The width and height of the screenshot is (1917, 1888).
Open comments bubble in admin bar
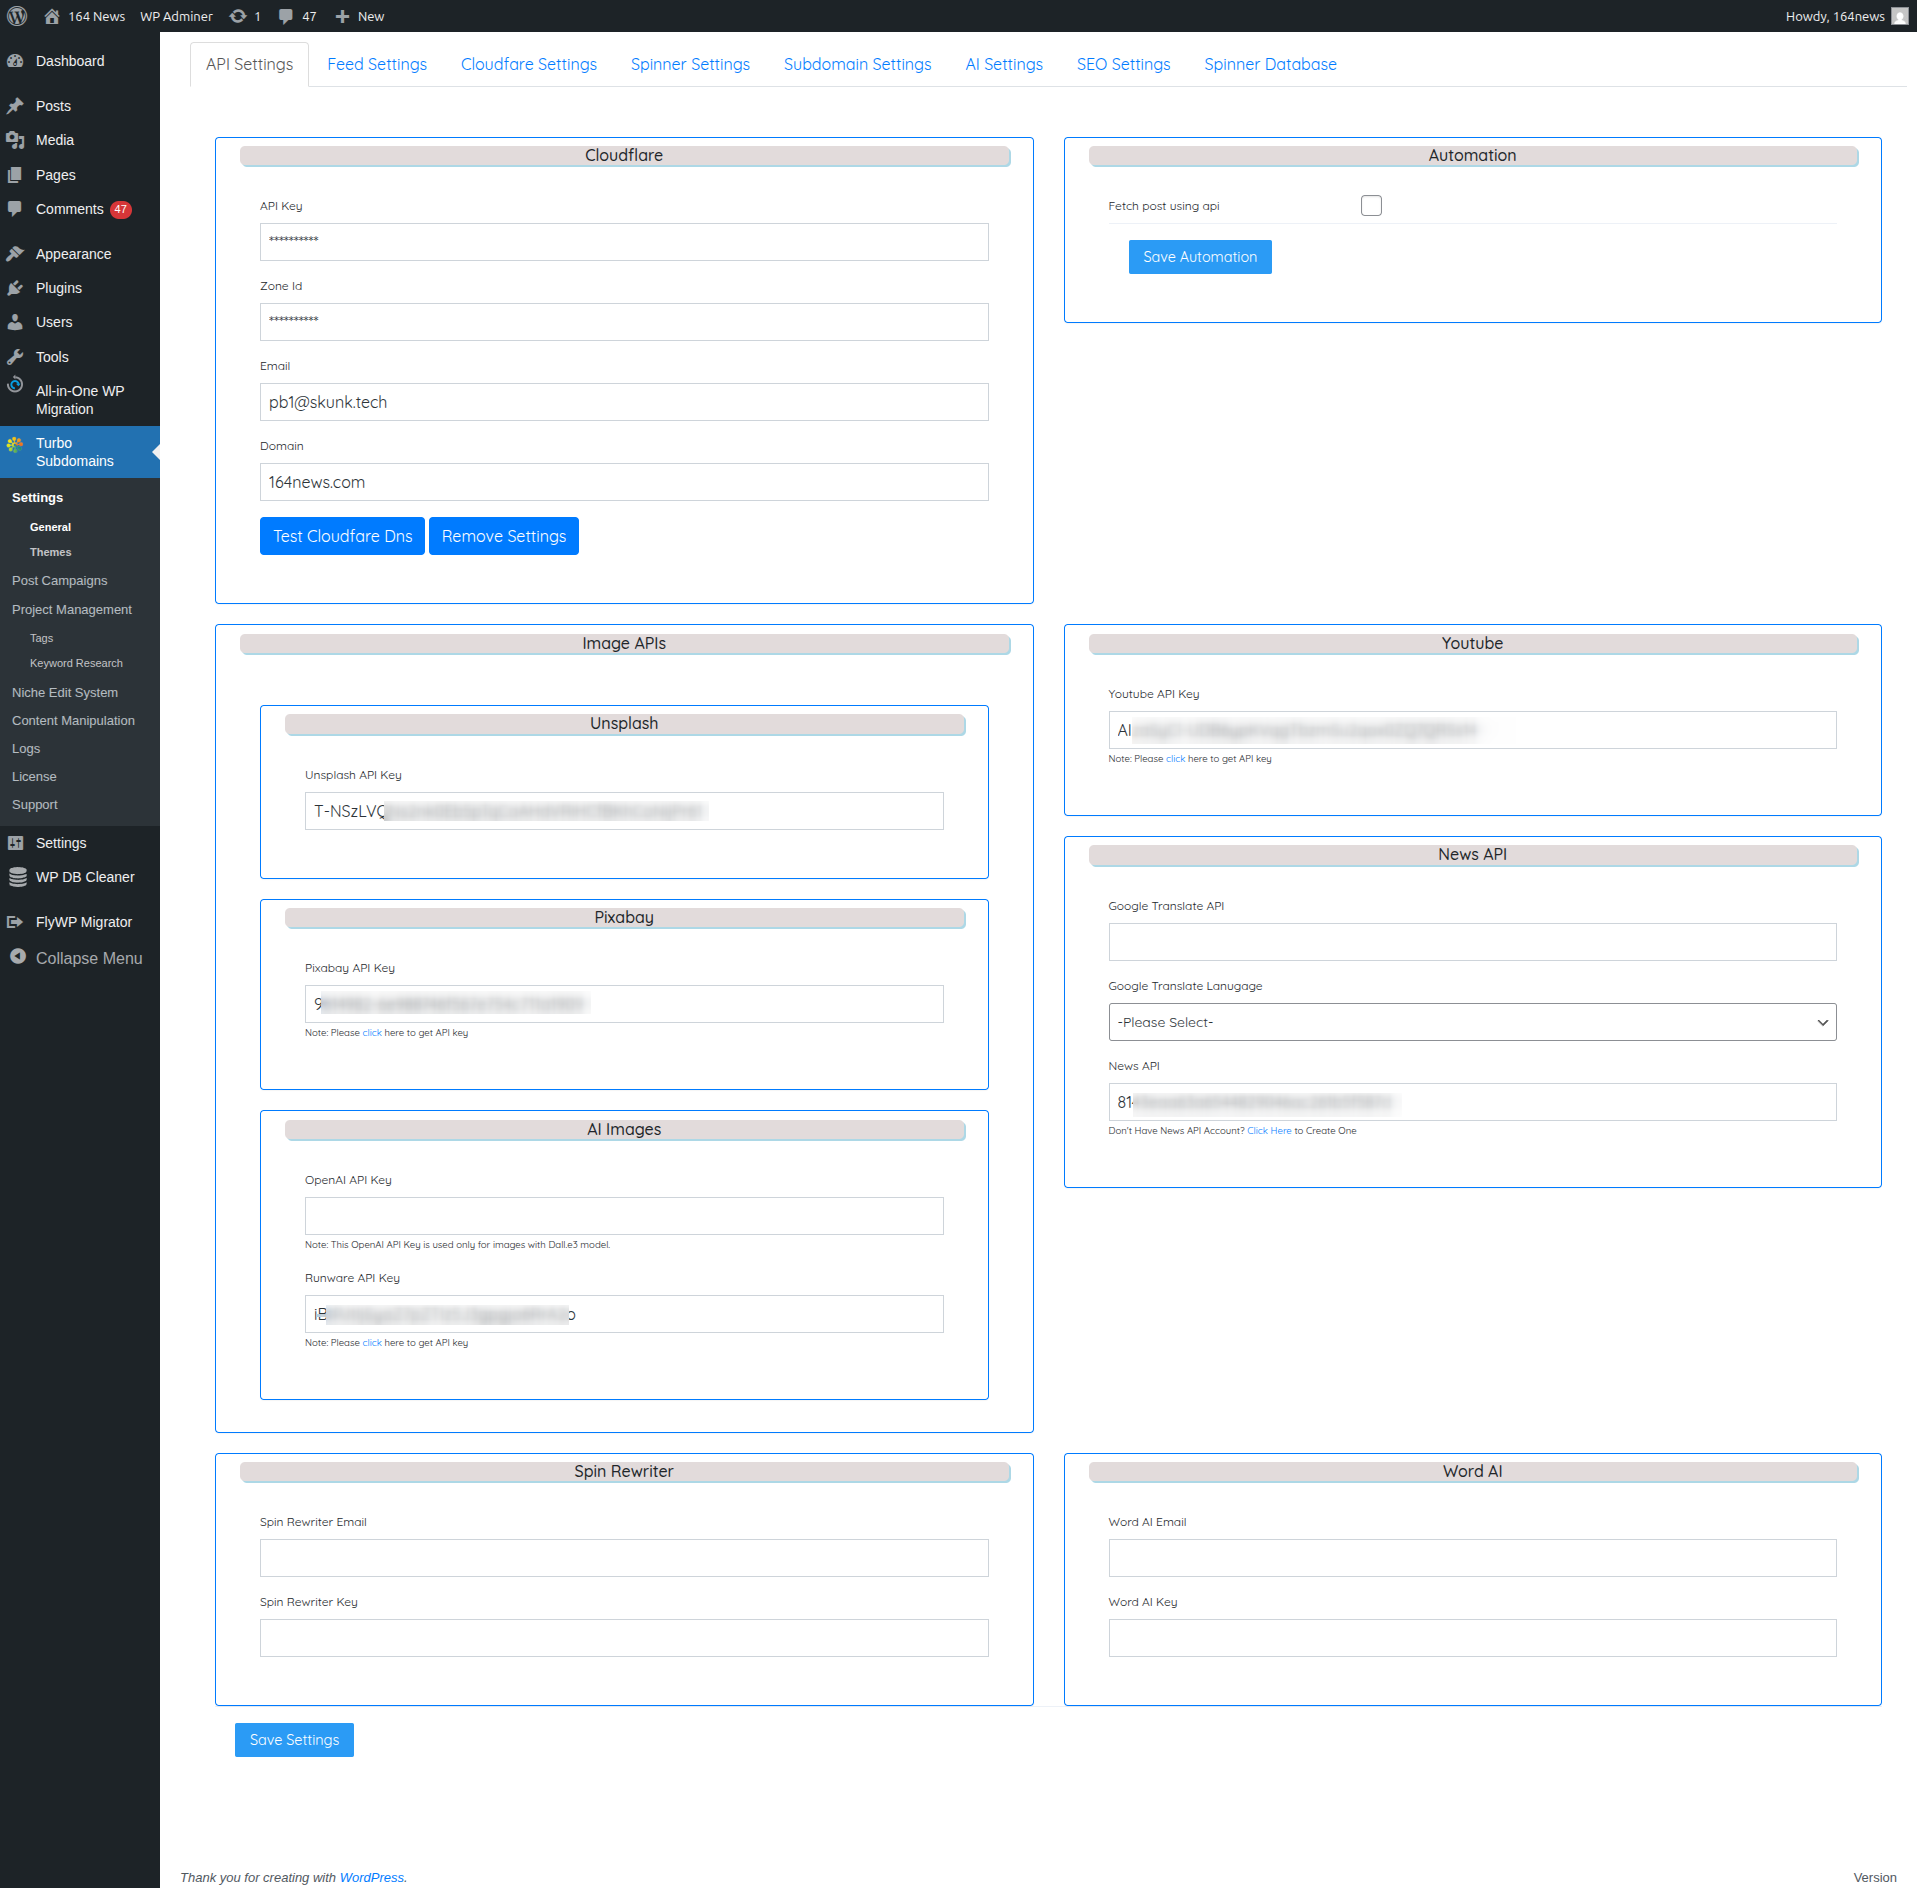pyautogui.click(x=286, y=16)
